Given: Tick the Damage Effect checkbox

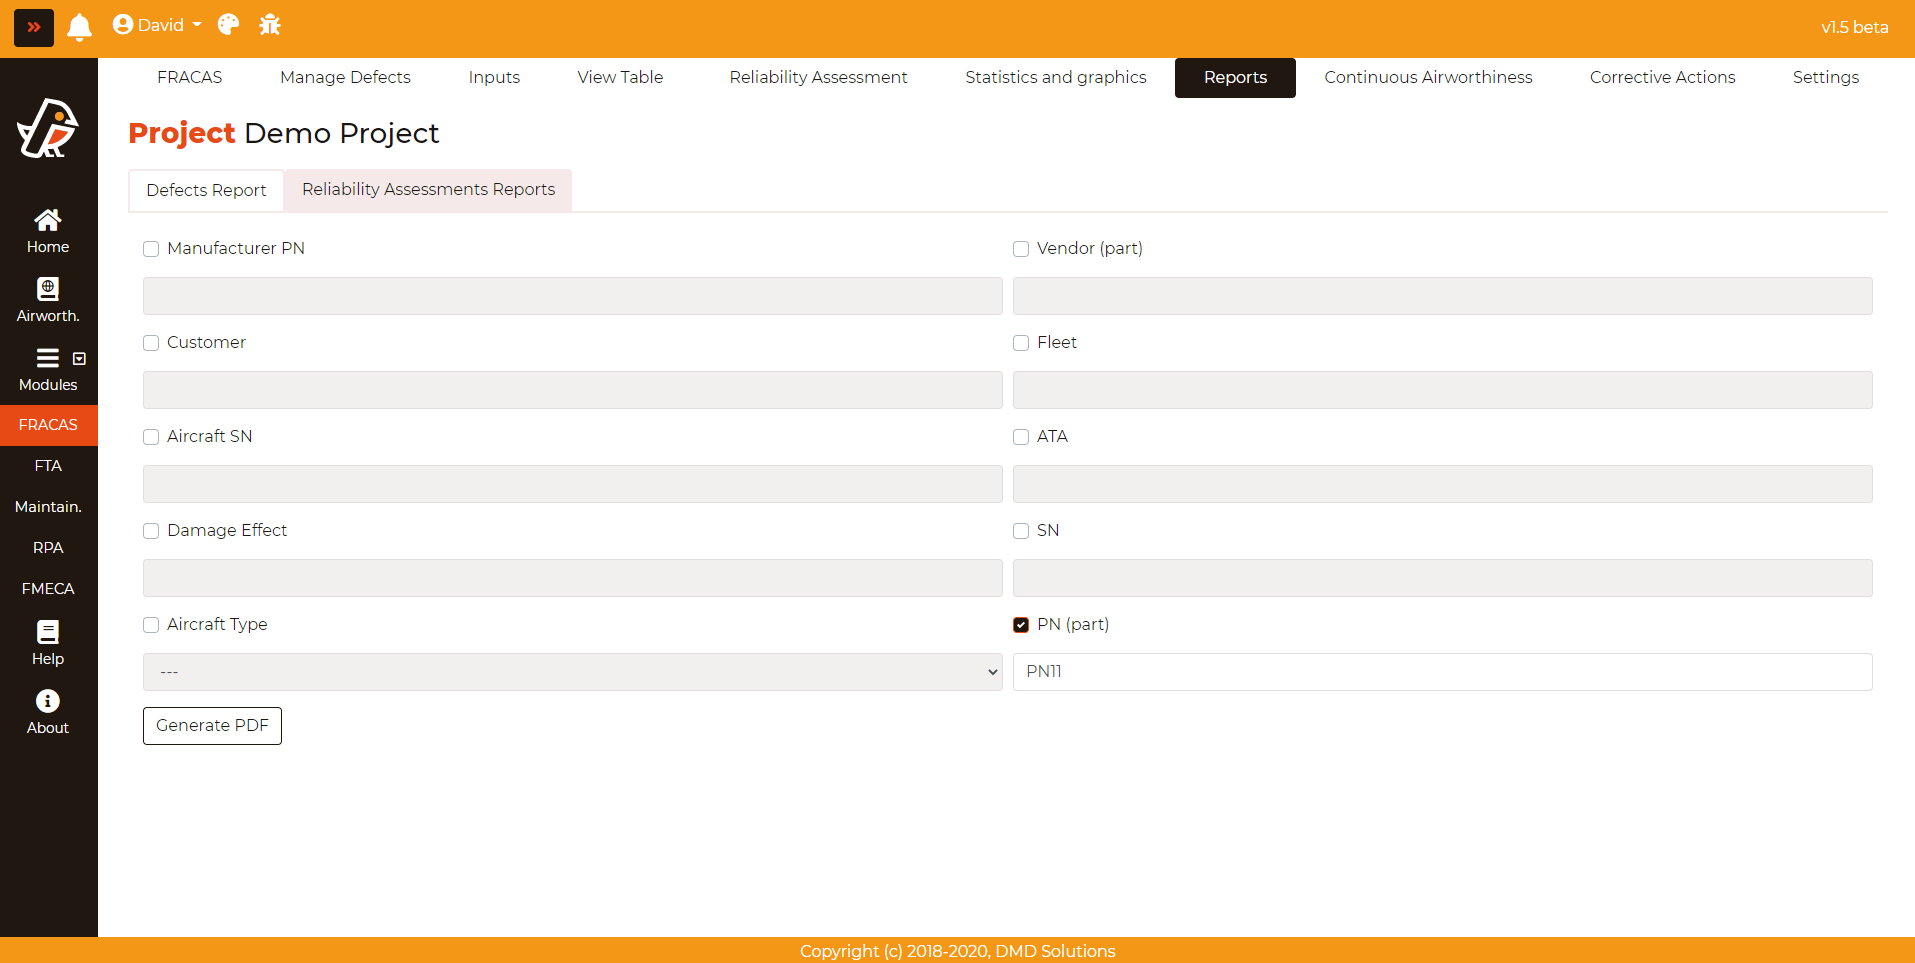Looking at the screenshot, I should [x=151, y=531].
